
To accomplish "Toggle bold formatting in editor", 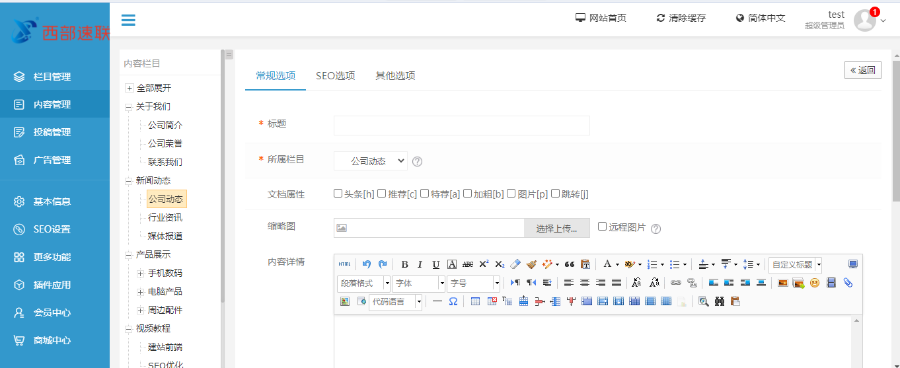I will coord(405,265).
